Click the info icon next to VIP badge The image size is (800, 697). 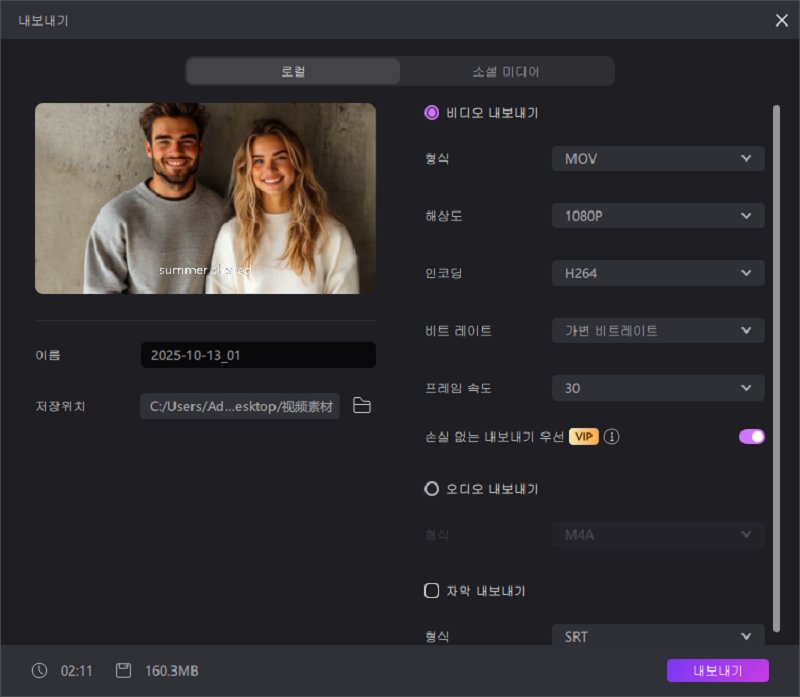pyautogui.click(x=611, y=436)
